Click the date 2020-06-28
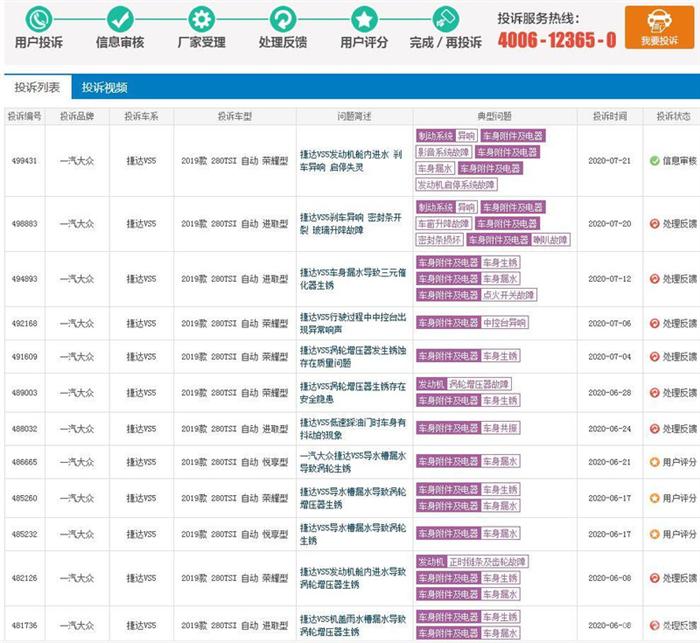 click(x=610, y=393)
